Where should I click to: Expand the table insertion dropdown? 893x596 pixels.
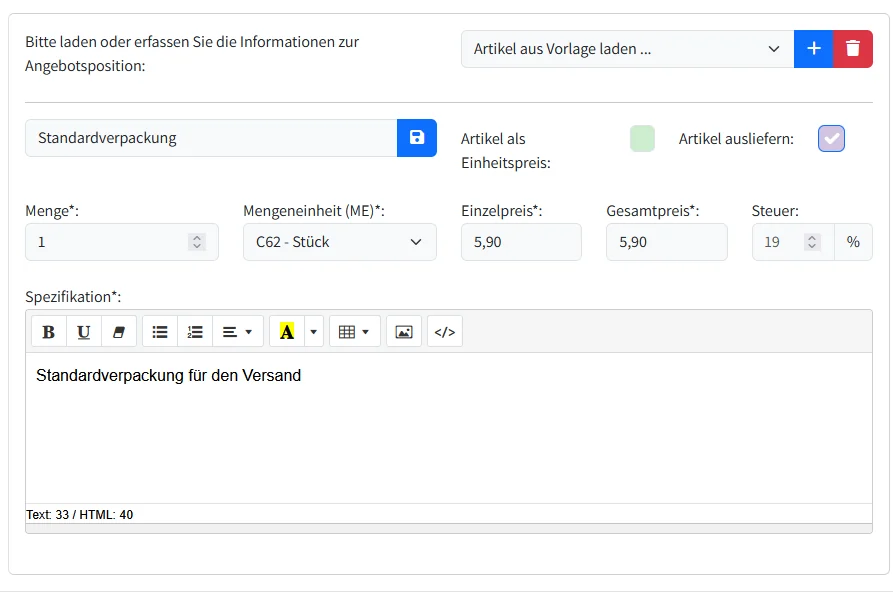pos(363,331)
